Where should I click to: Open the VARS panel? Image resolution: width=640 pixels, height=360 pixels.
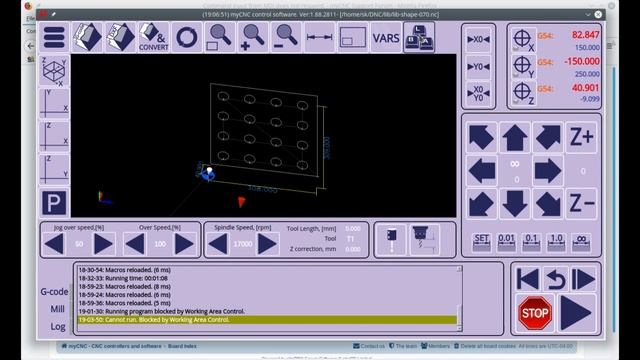tap(386, 38)
